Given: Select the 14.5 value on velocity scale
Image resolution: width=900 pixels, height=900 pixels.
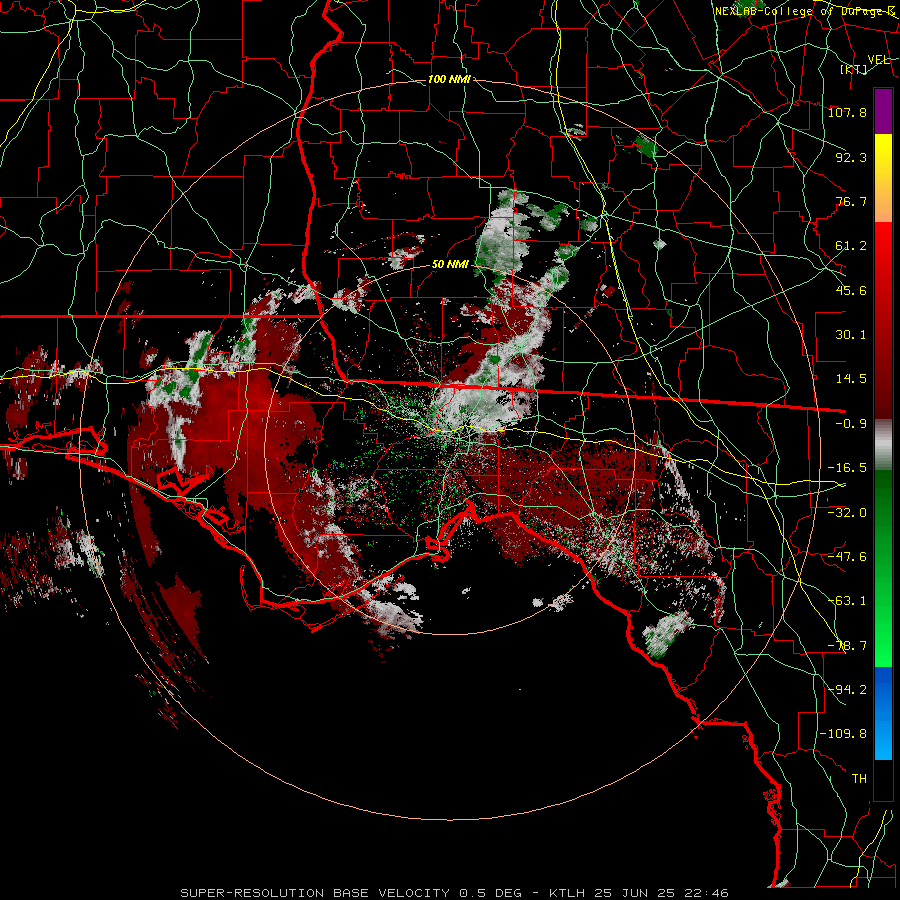Looking at the screenshot, I should pos(851,379).
